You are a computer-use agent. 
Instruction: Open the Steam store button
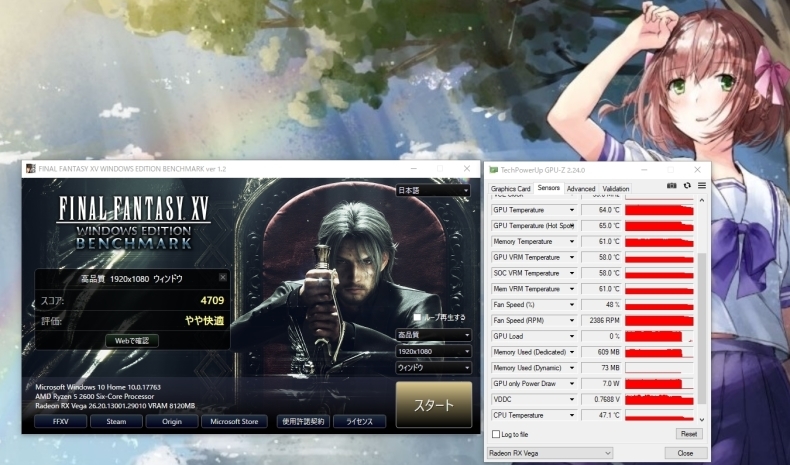[116, 421]
